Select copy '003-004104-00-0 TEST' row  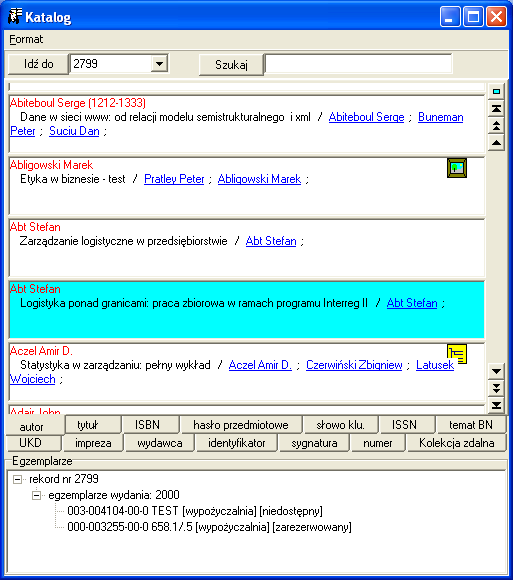click(195, 511)
